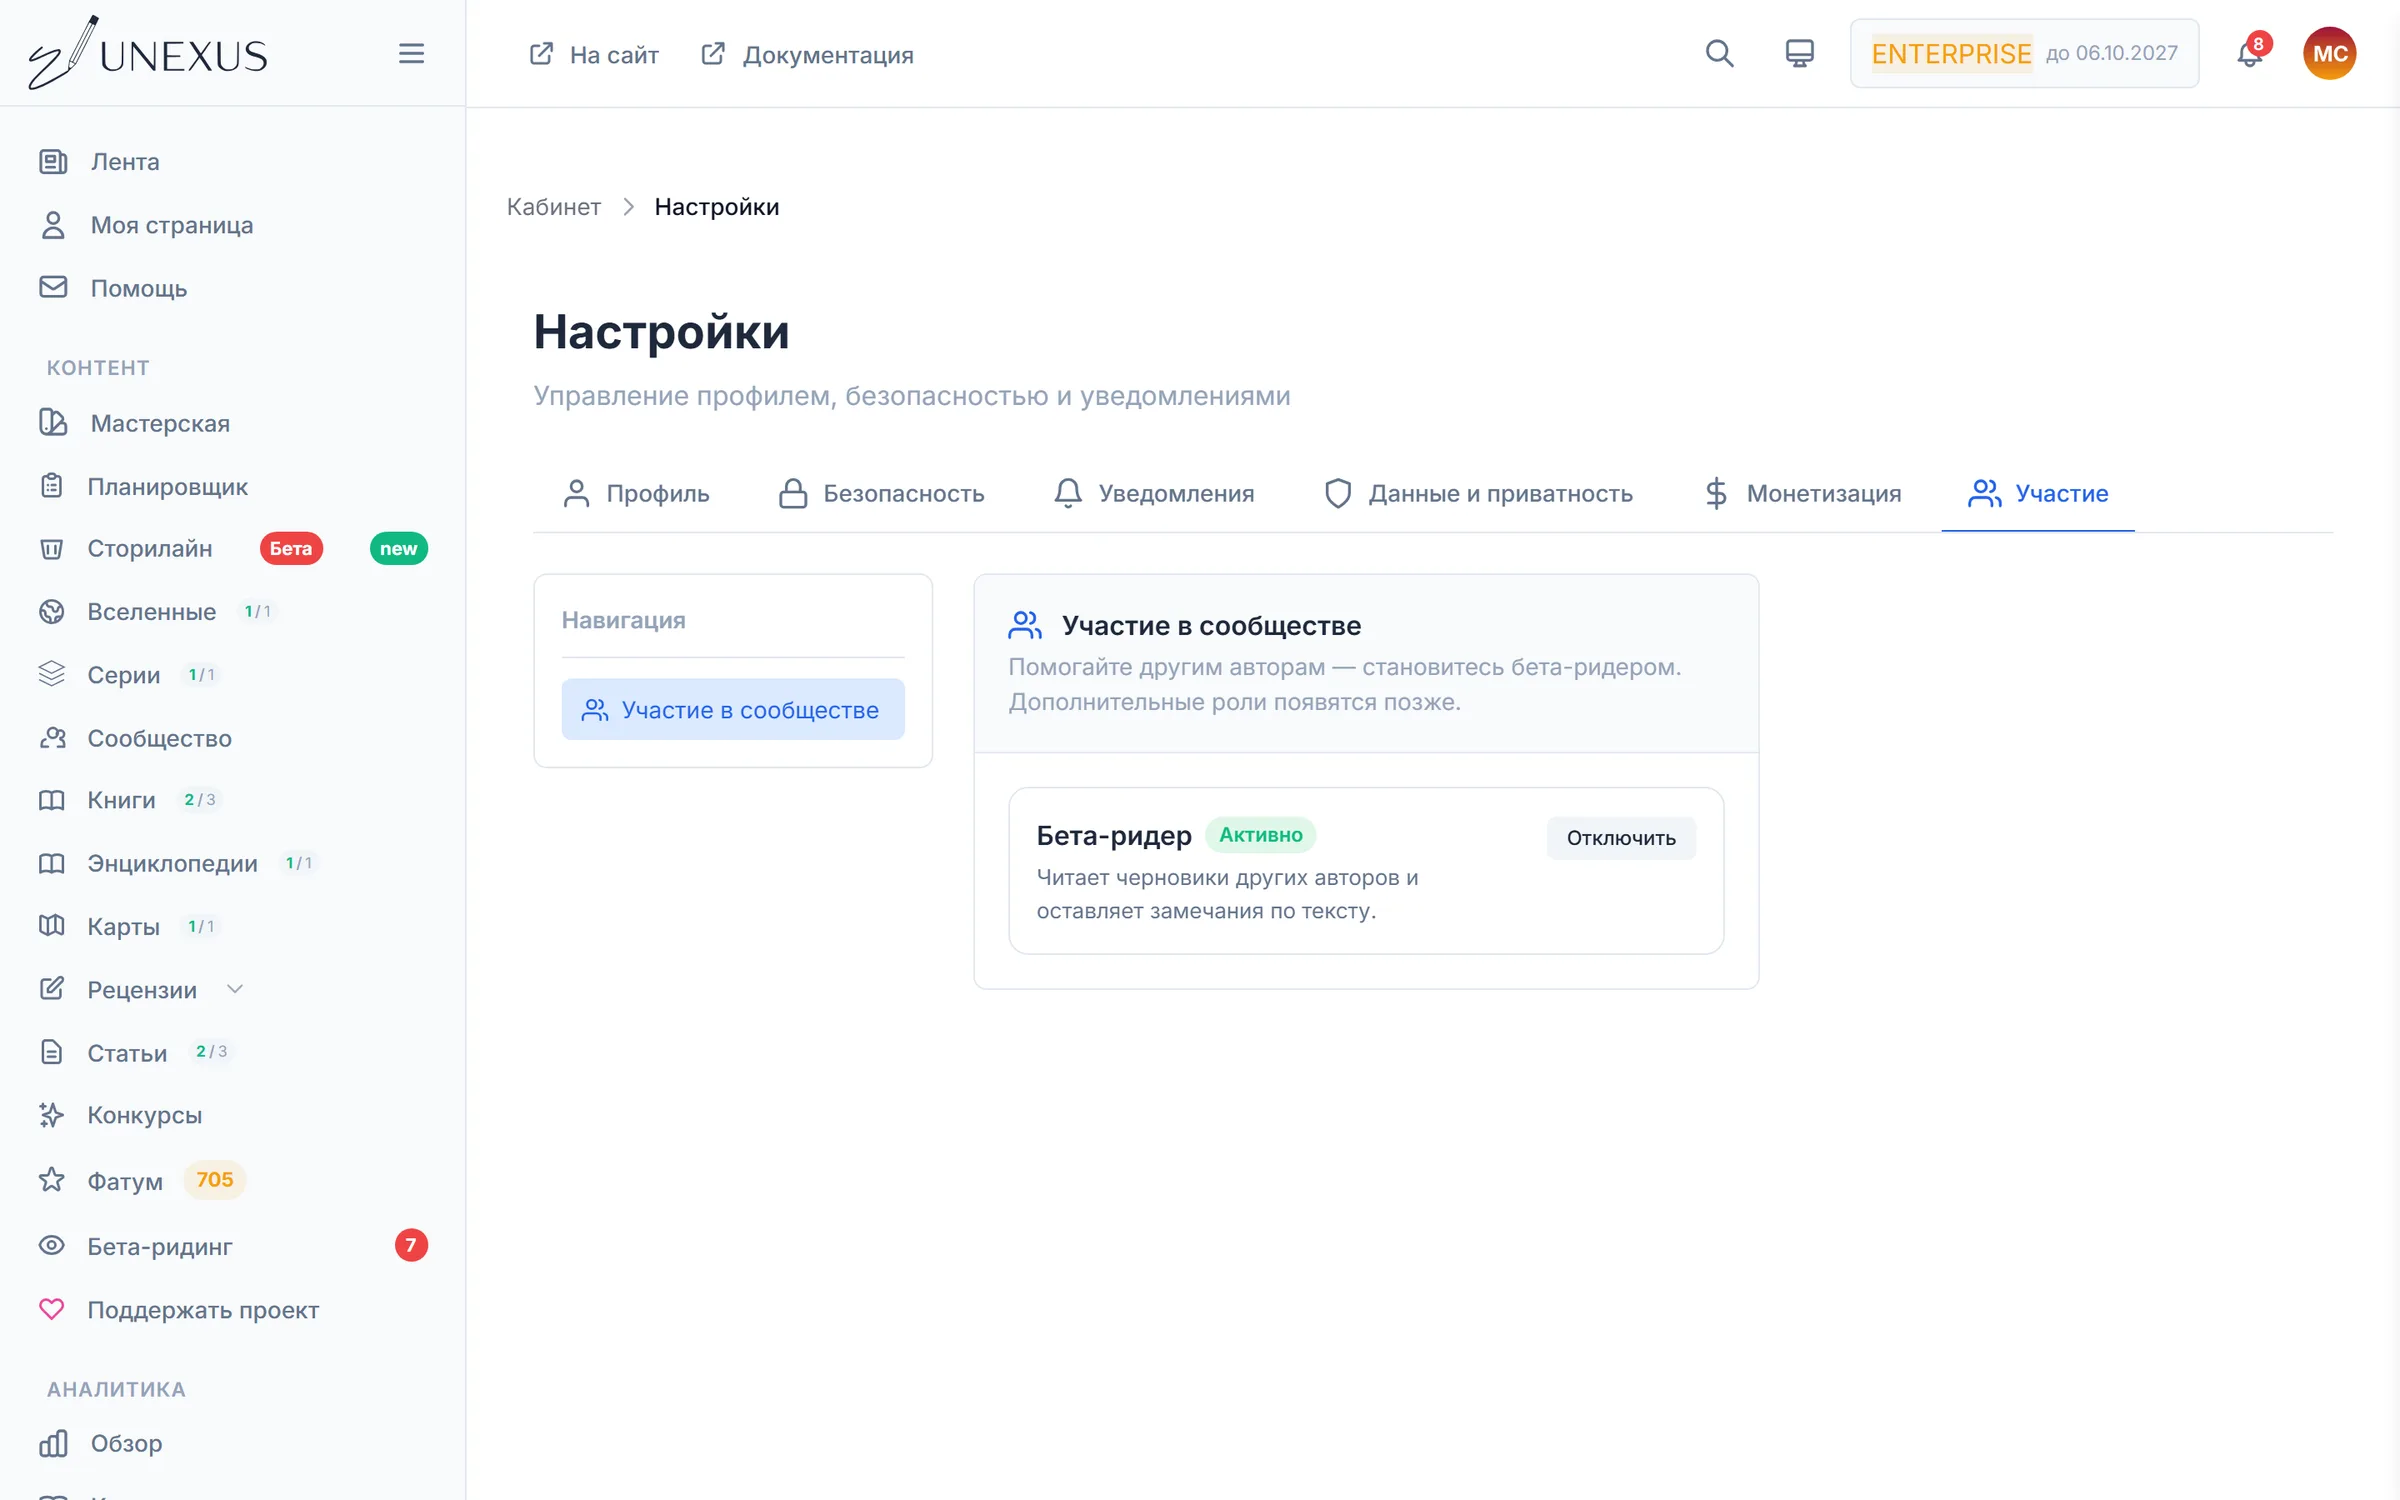This screenshot has width=2400, height=1500.
Task: Switch to the Уведомления tab
Action: tap(1154, 493)
